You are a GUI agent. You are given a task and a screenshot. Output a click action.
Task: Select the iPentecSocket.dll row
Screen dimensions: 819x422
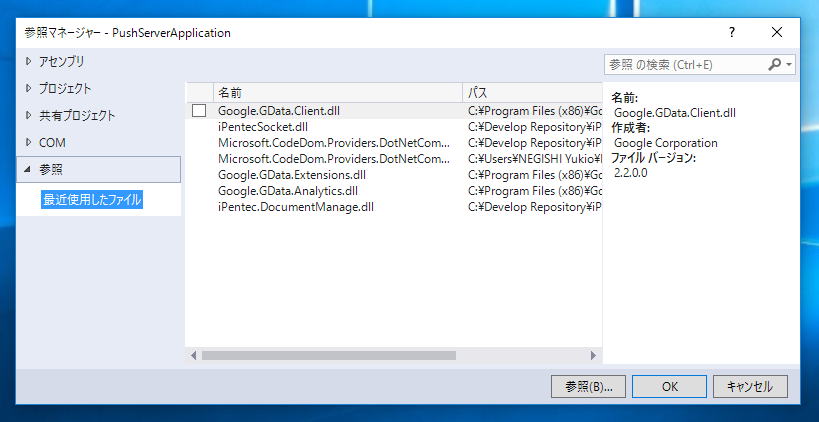394,127
